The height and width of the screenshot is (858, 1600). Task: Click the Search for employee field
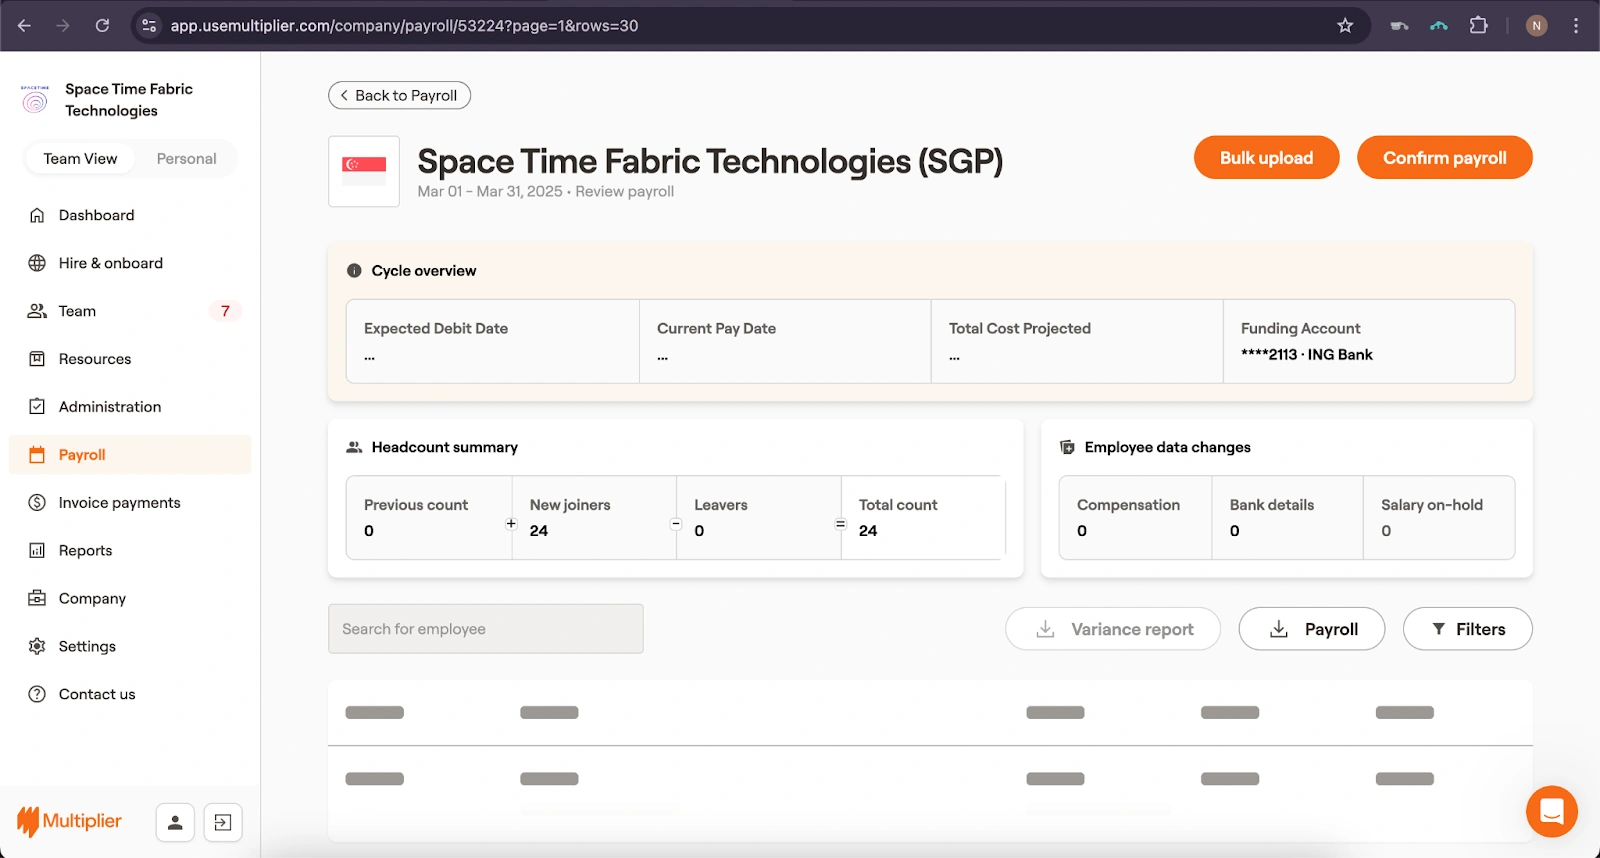point(486,629)
